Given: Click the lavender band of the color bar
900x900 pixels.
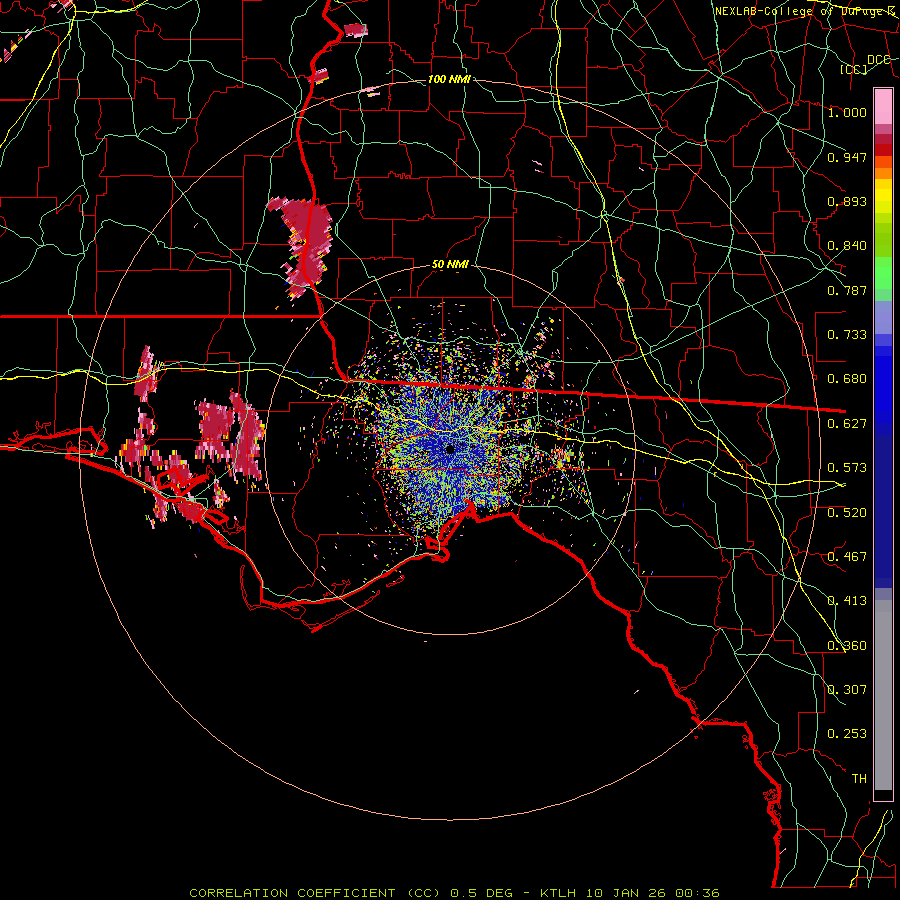Looking at the screenshot, I should [x=883, y=319].
